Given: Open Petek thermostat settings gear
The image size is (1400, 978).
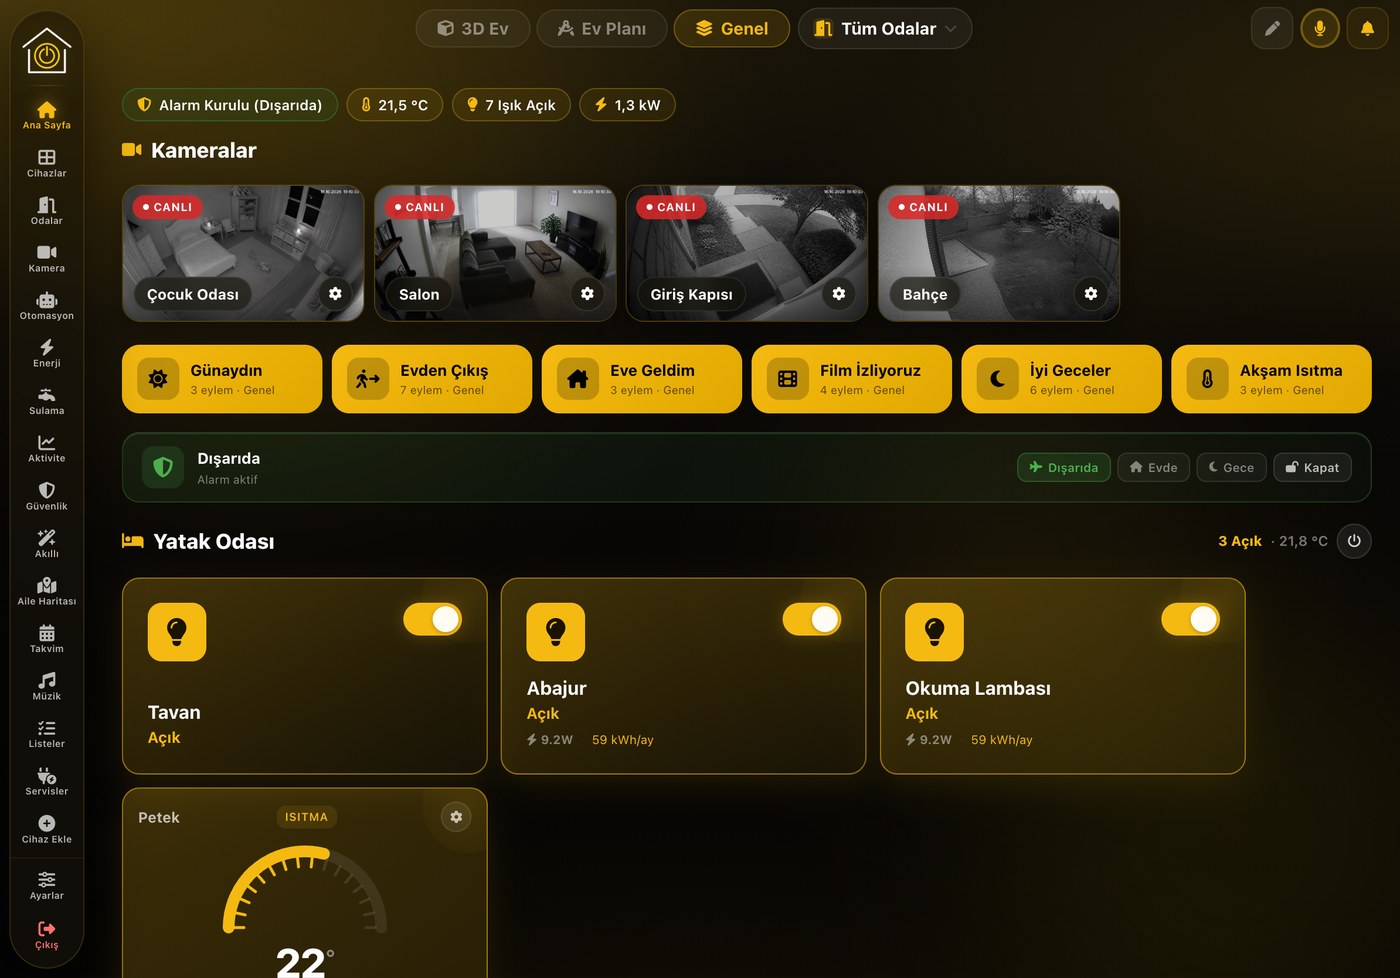Looking at the screenshot, I should pyautogui.click(x=456, y=817).
